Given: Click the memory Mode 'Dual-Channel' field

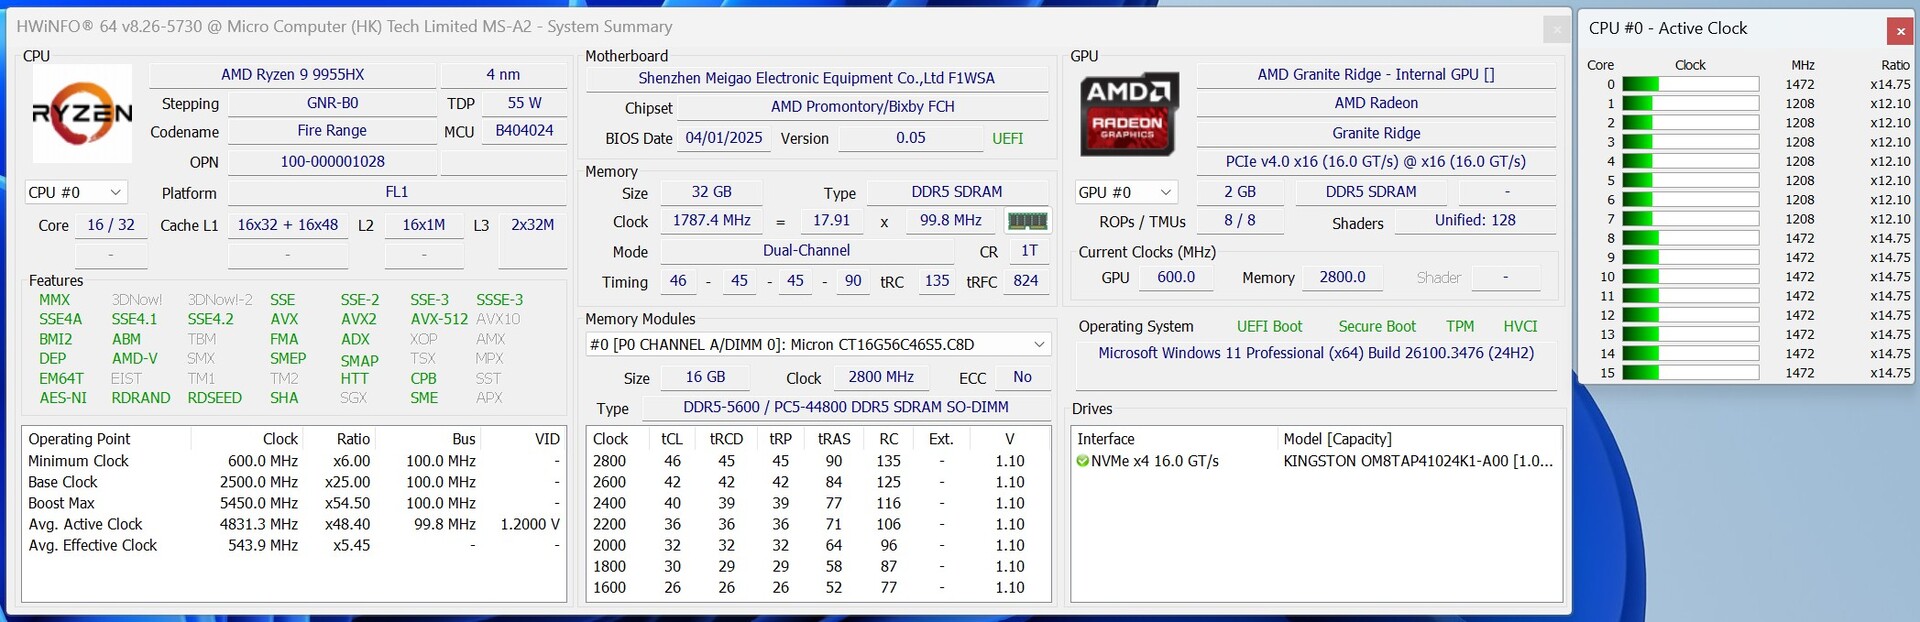Looking at the screenshot, I should point(807,251).
